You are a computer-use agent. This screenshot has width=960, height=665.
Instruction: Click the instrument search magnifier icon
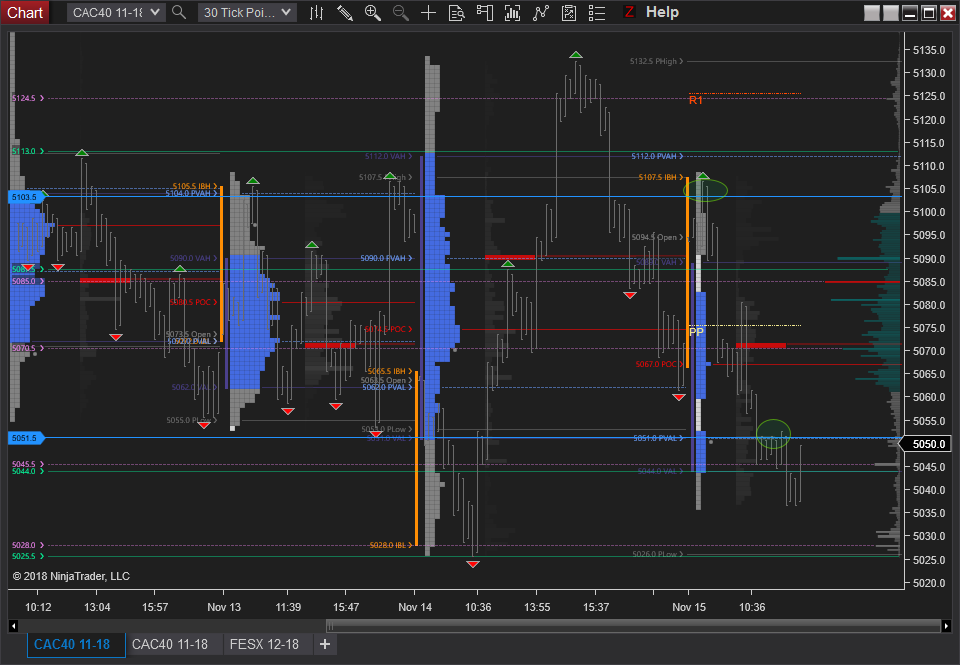(179, 12)
